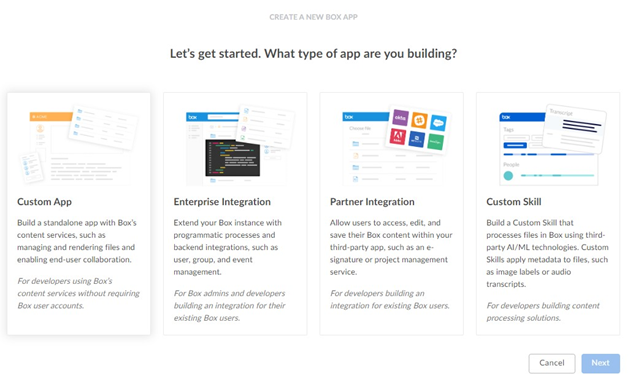Image resolution: width=641 pixels, height=387 pixels.
Task: Select the Custom Skill card title
Action: (x=514, y=202)
